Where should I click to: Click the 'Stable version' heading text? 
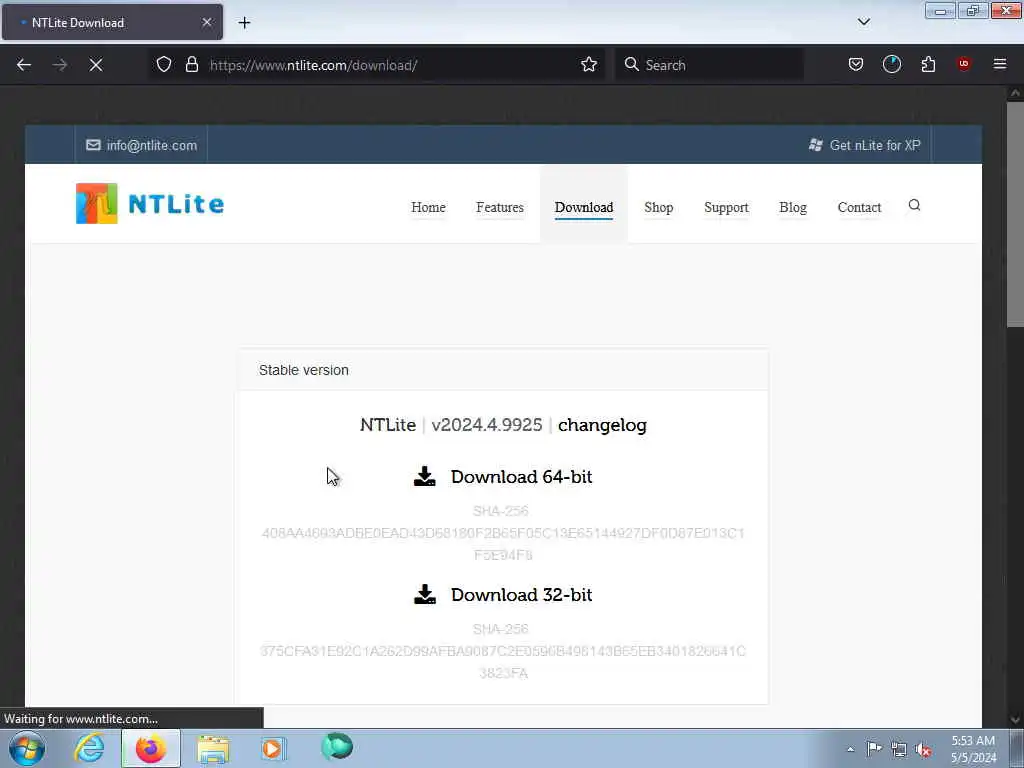(304, 370)
